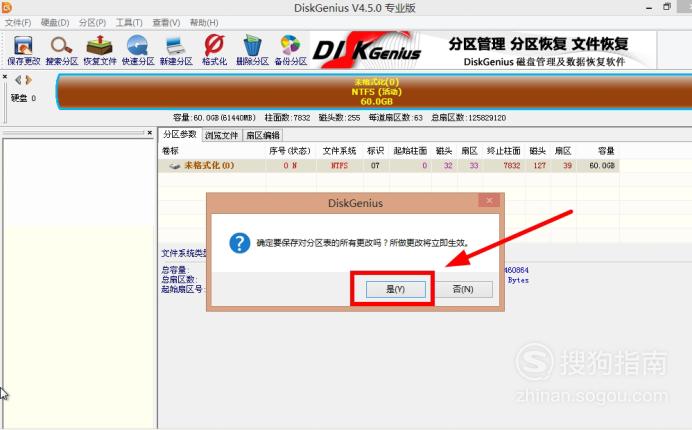Start the 快速分区 quick partition tool

tap(138, 50)
